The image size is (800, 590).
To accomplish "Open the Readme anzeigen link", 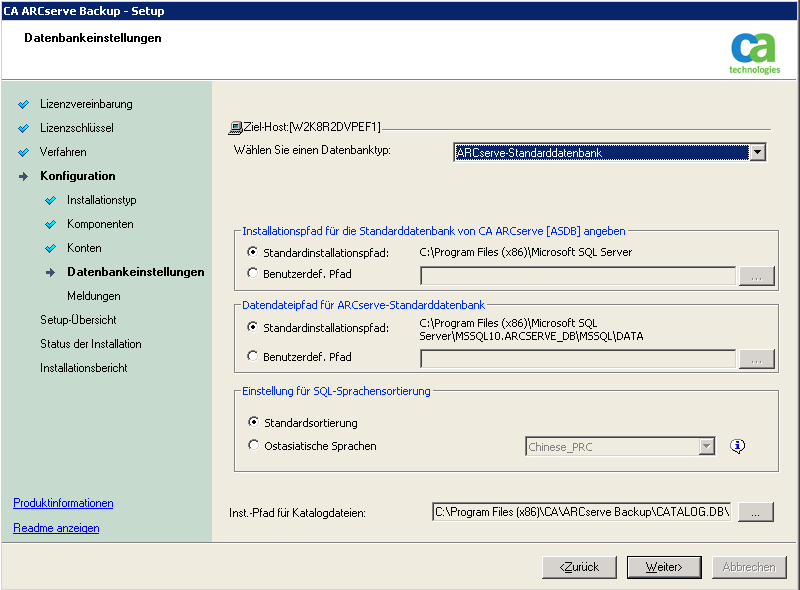I will [56, 528].
